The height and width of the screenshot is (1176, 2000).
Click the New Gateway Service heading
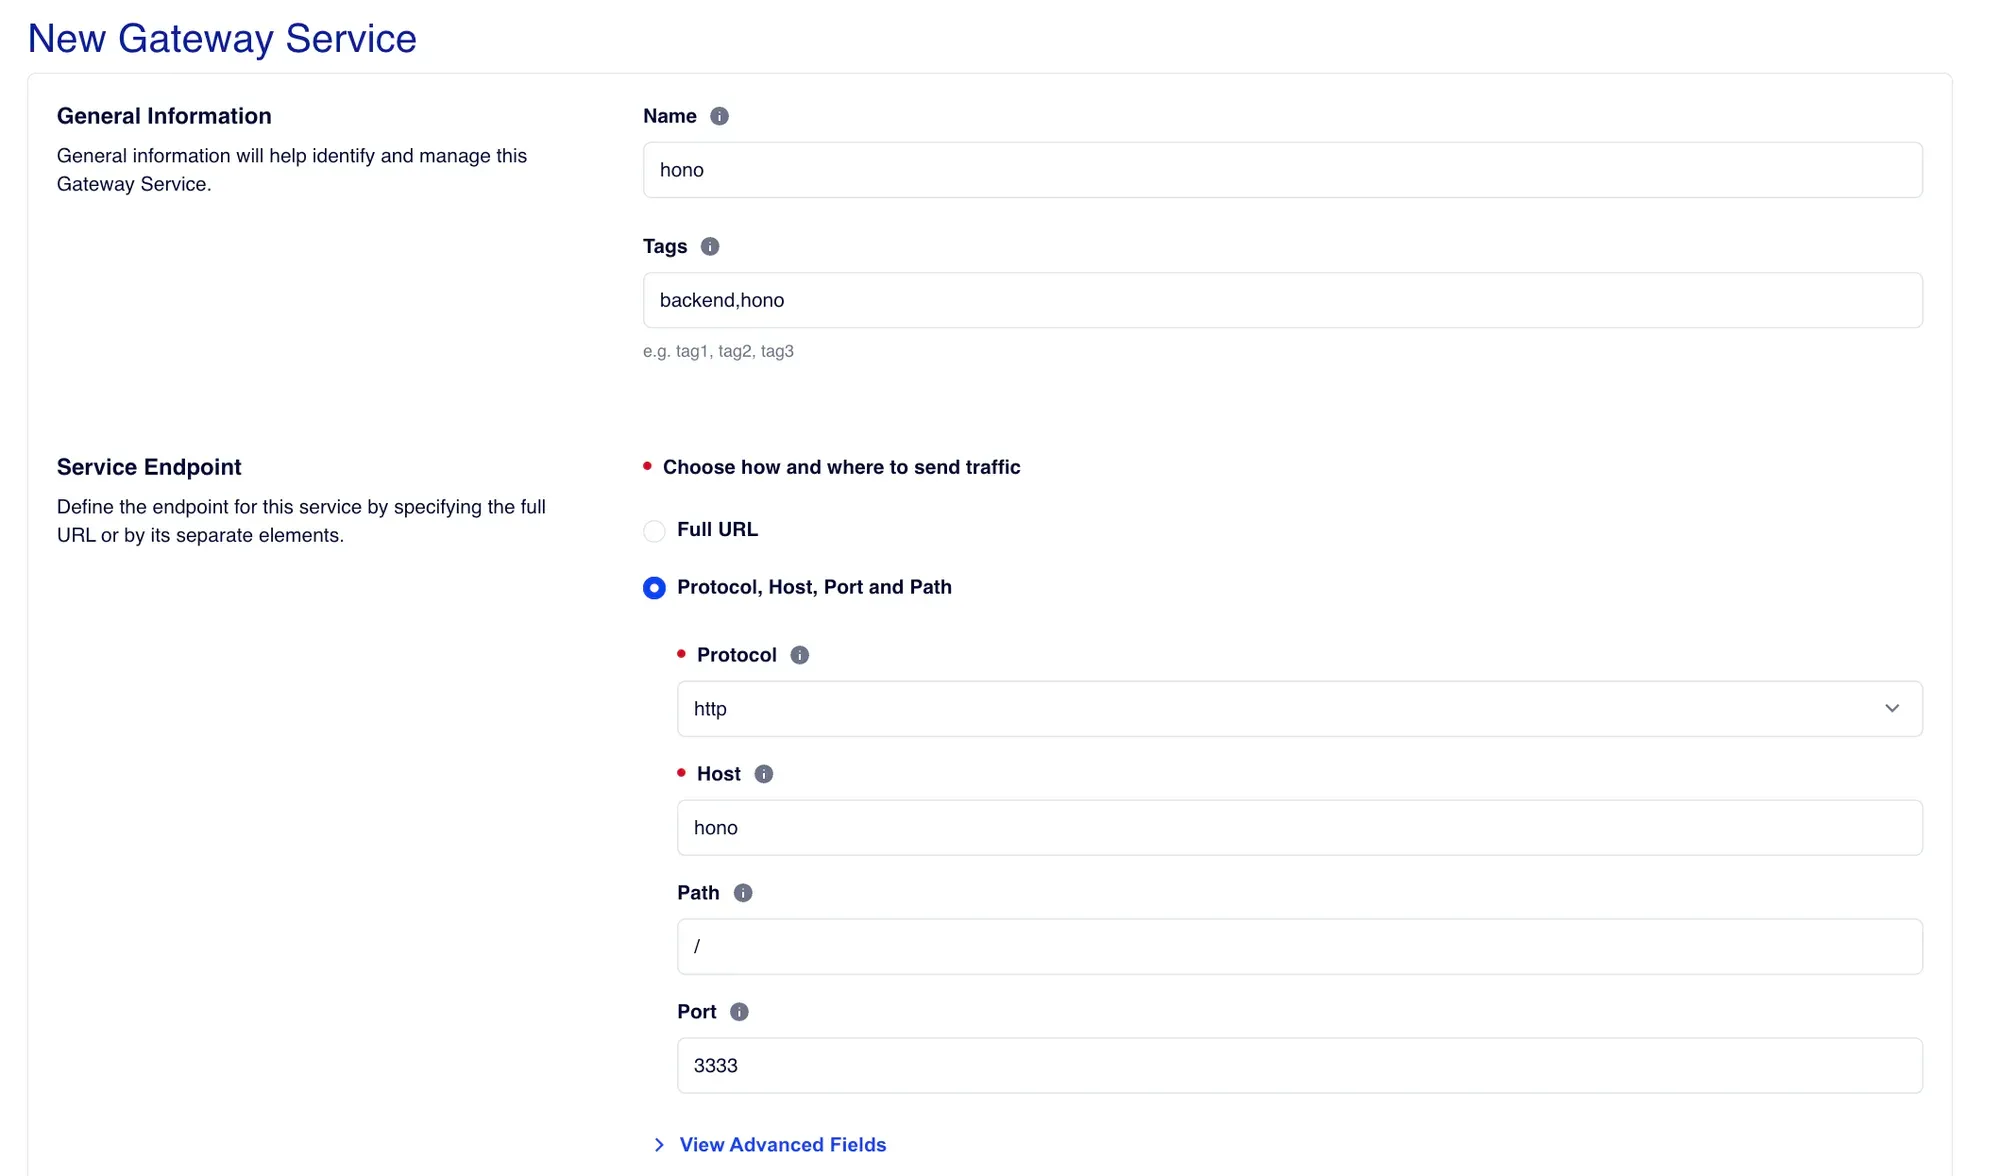point(222,39)
